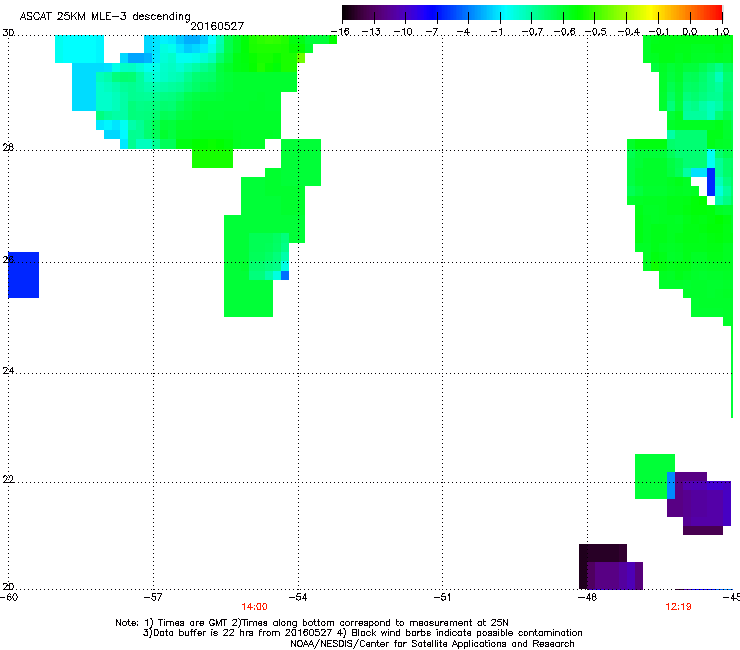The width and height of the screenshot is (740, 650).
Task: Click the blue data block near latitude 26
Action: click(24, 275)
